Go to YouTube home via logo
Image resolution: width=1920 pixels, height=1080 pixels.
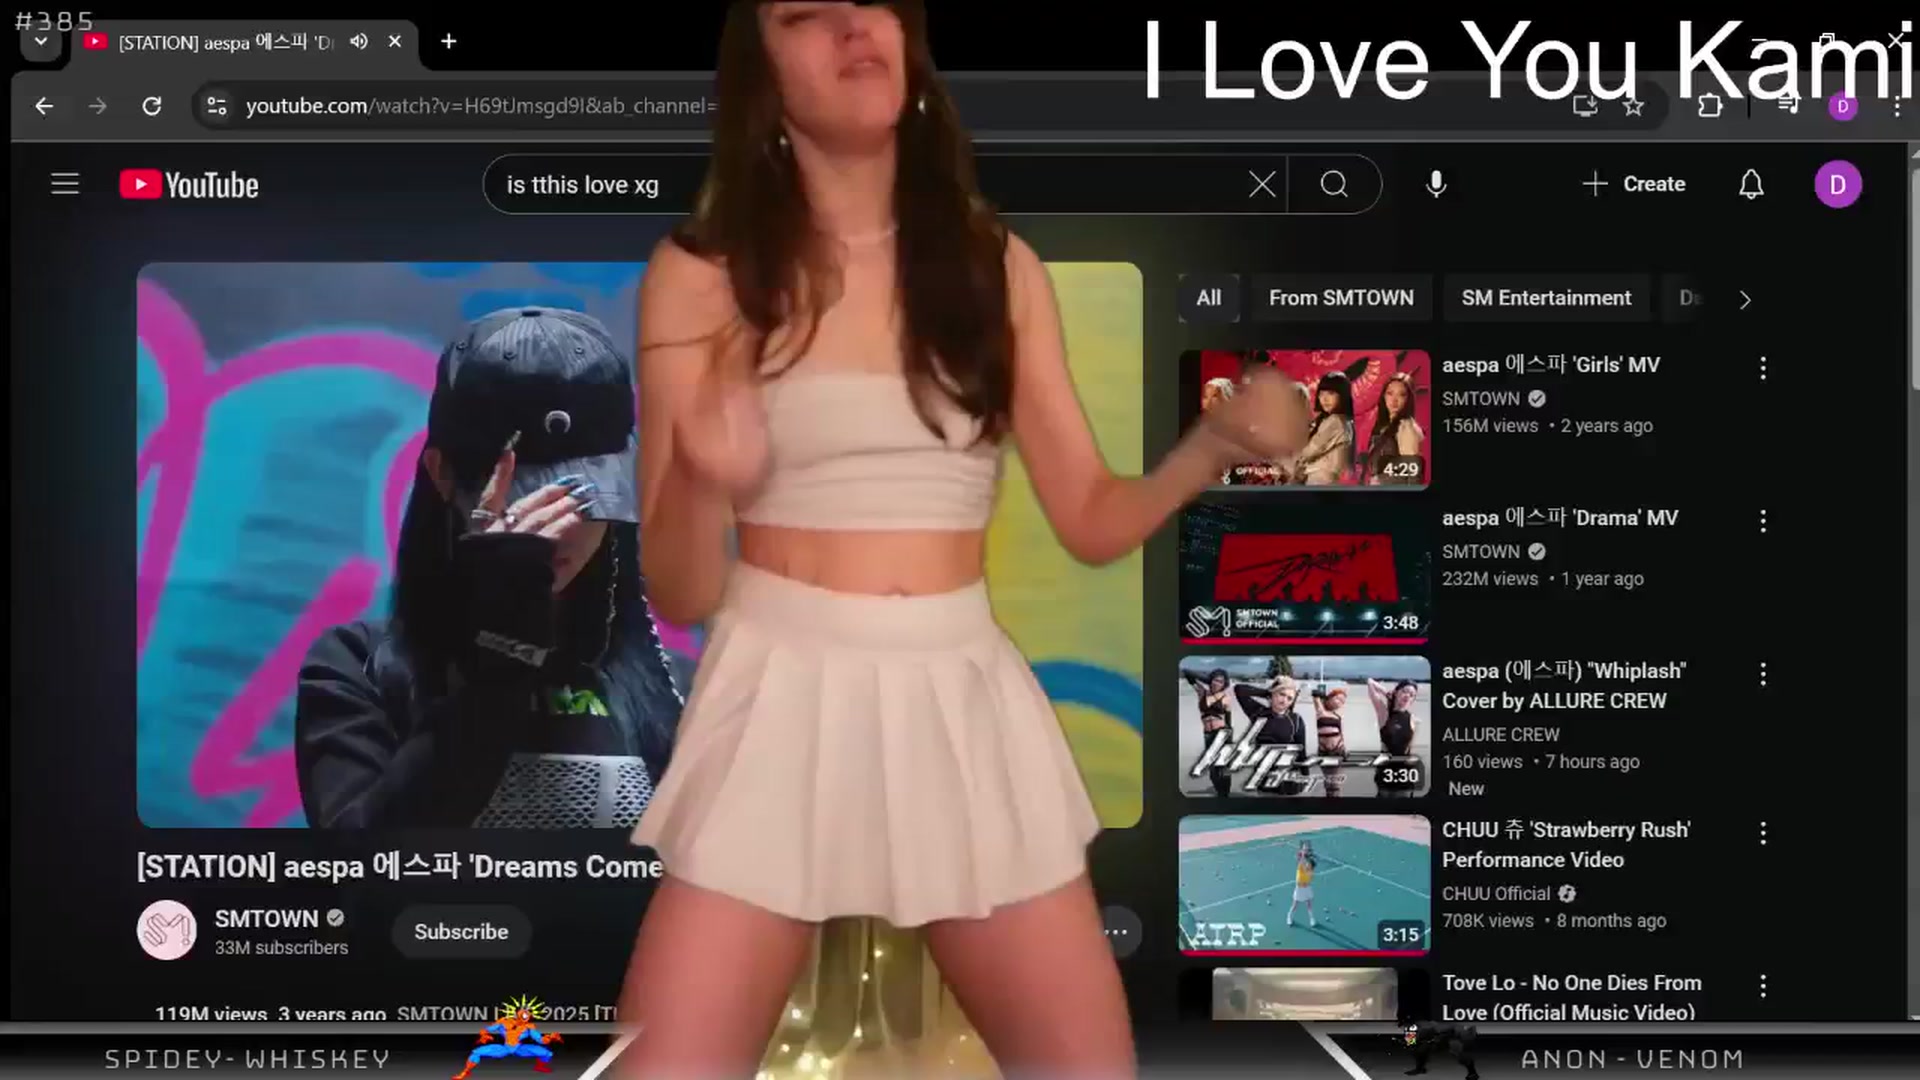189,185
